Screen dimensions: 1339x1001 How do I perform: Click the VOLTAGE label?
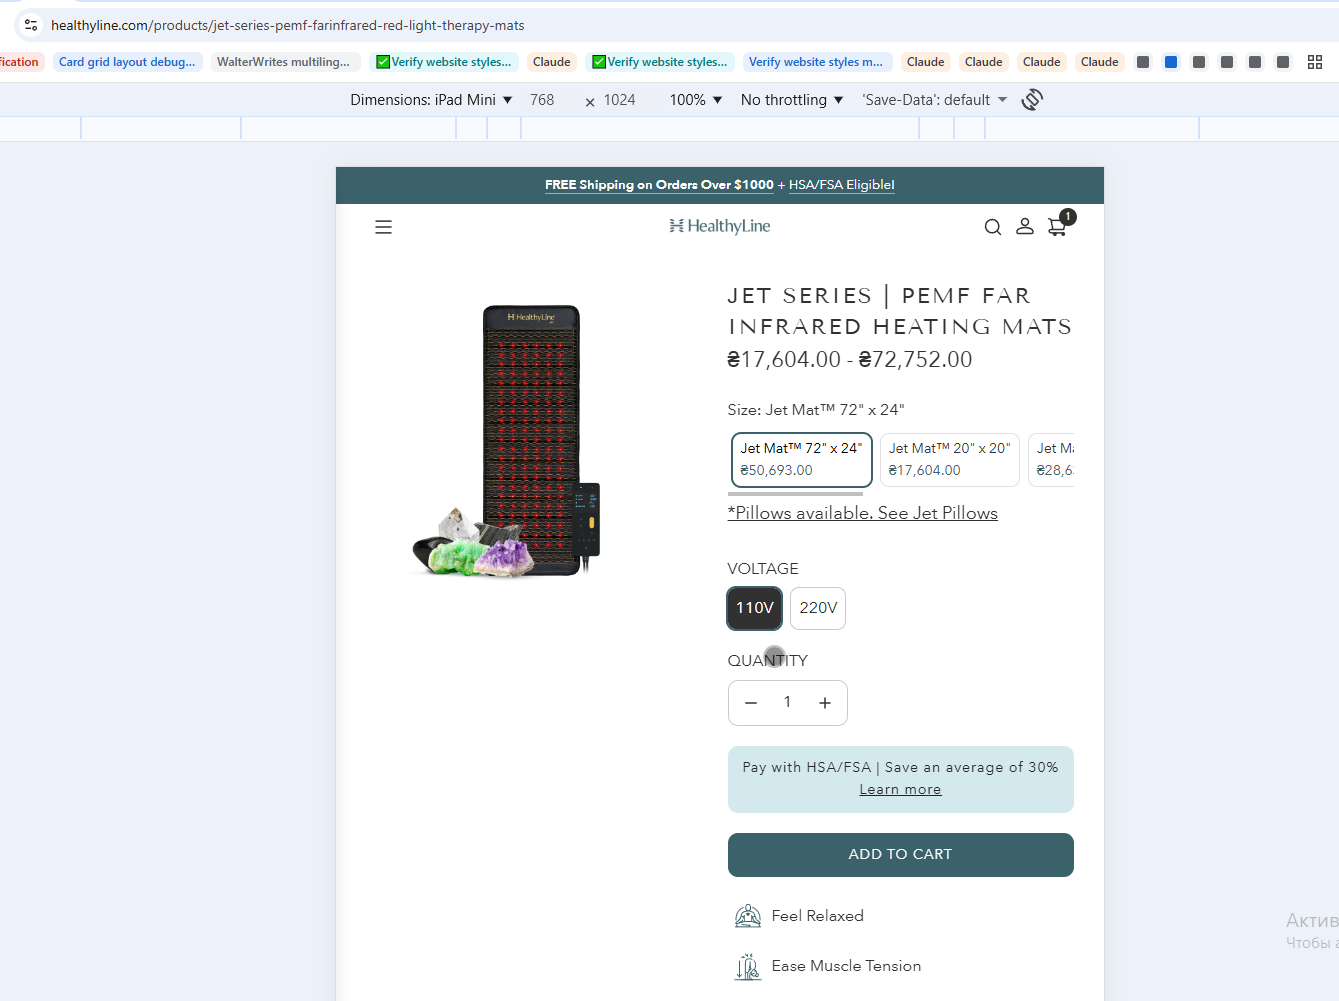tap(763, 569)
